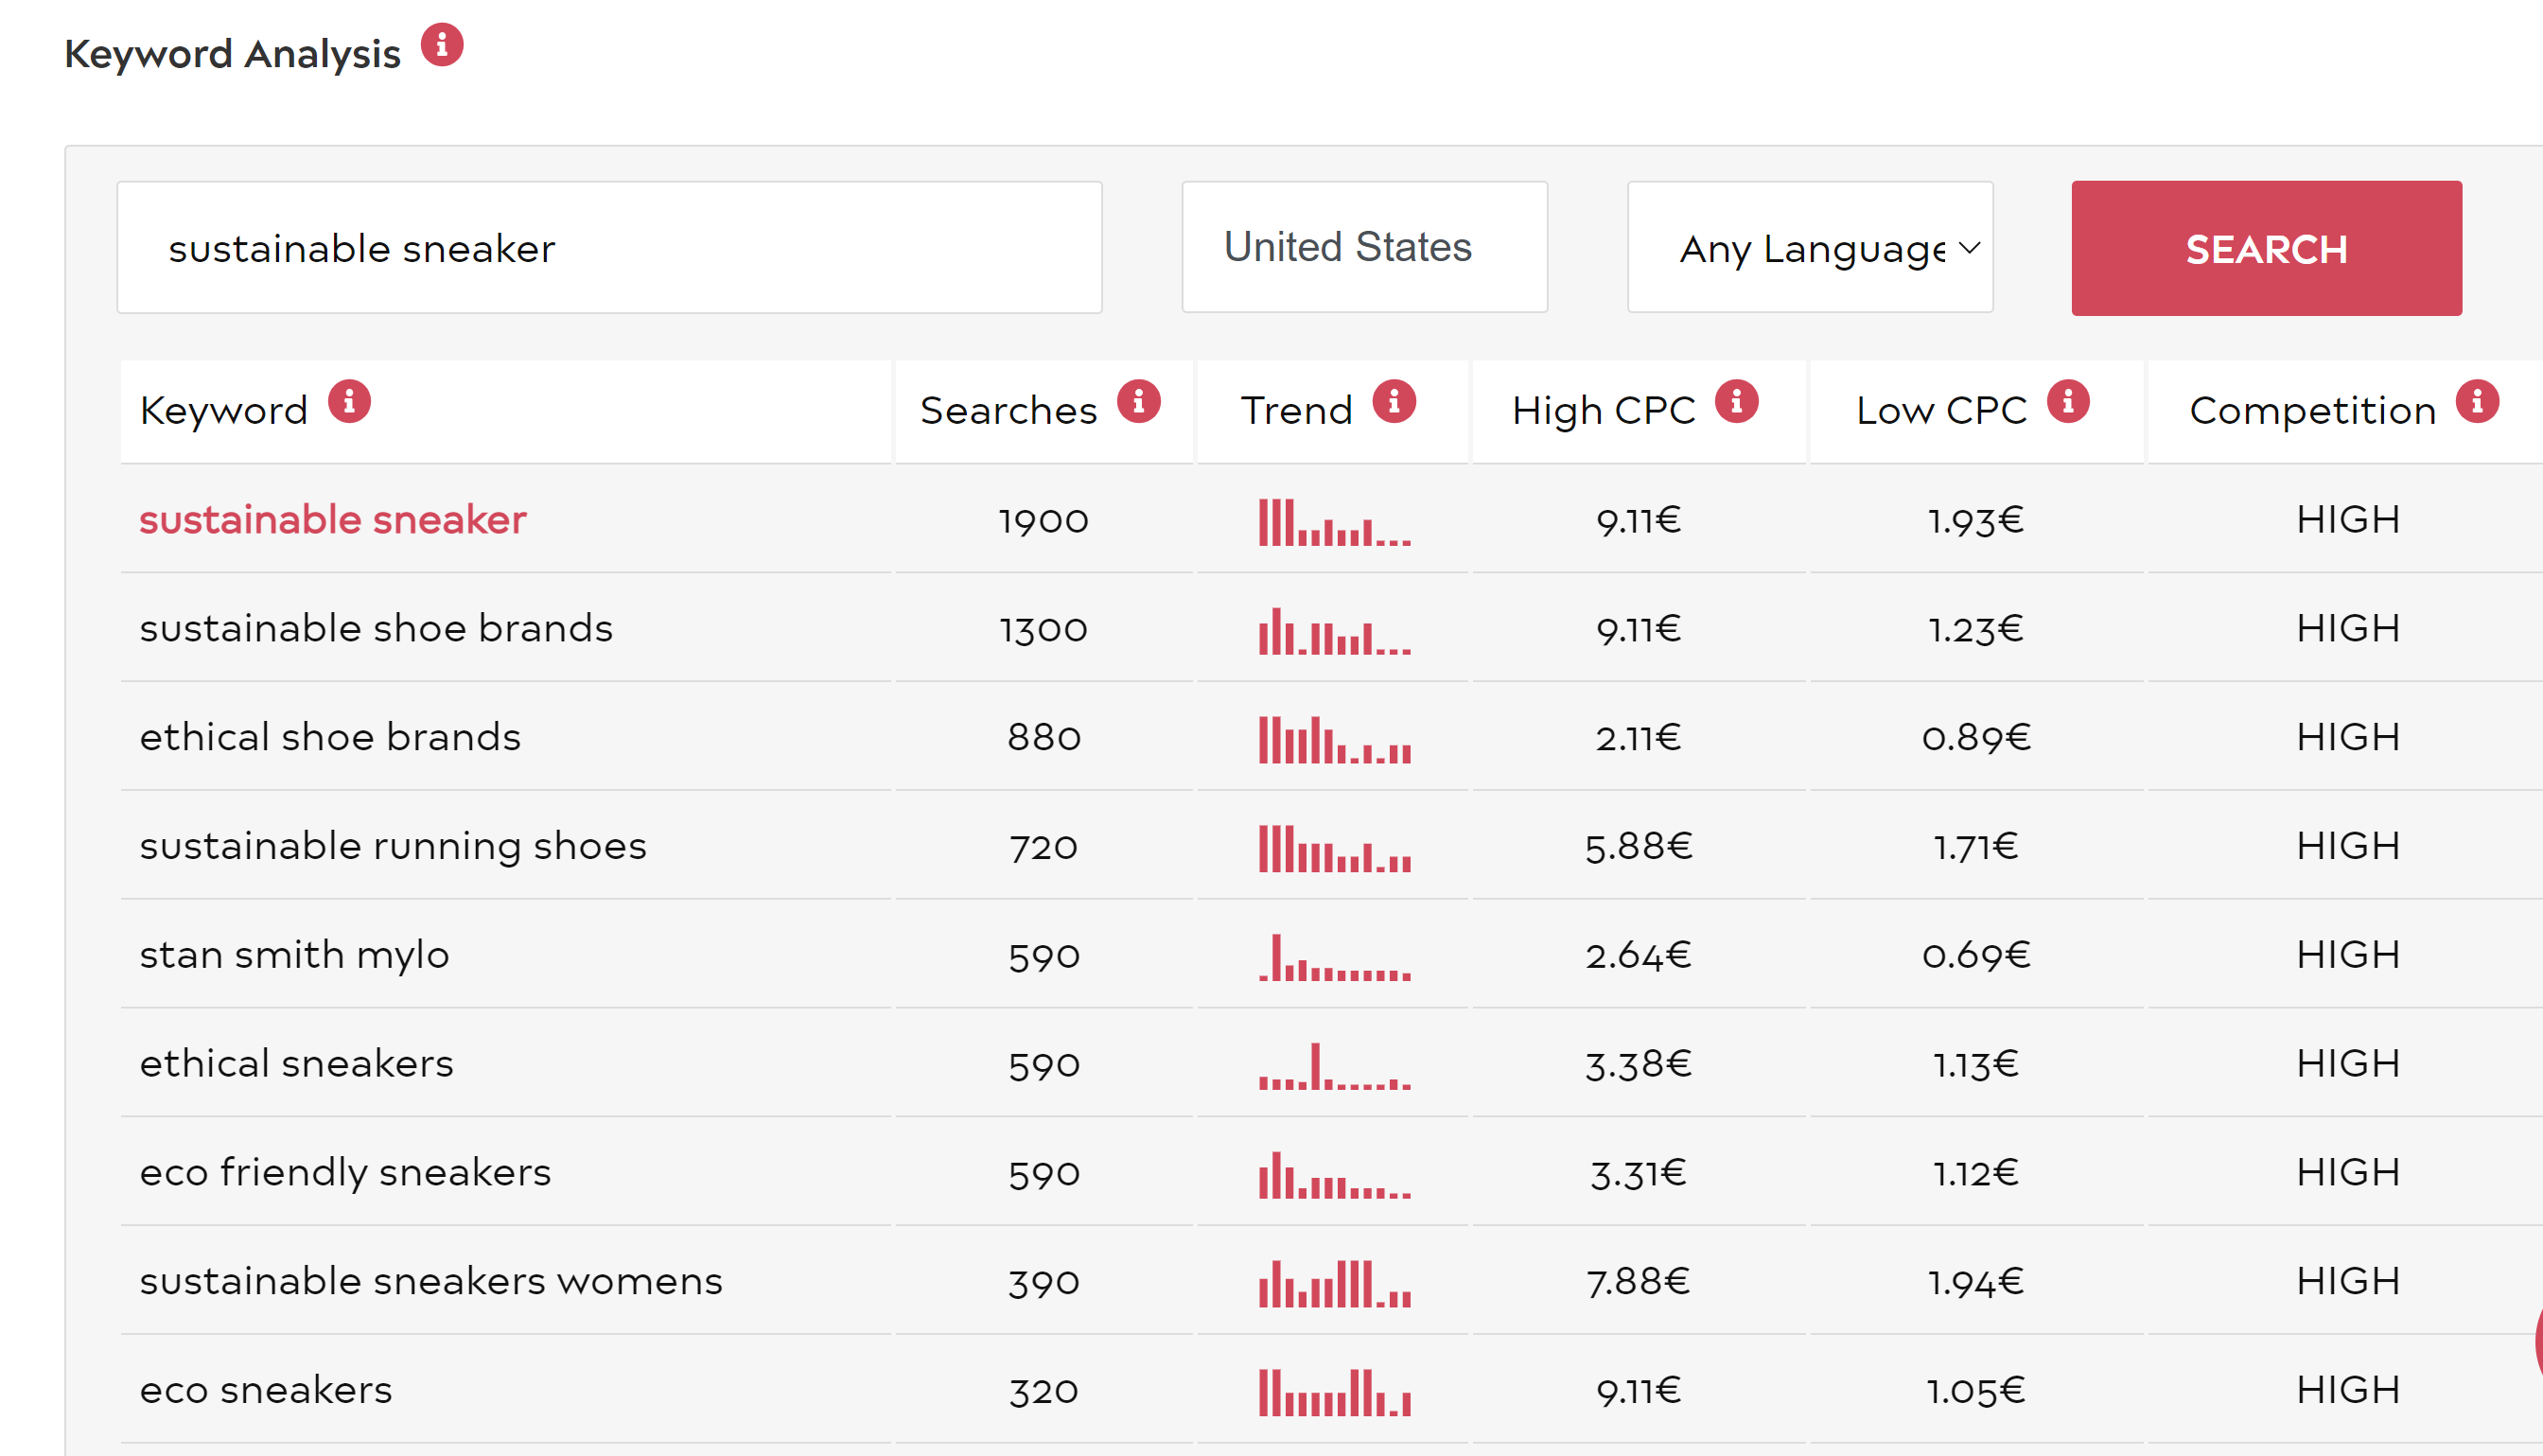
Task: Click the 0.69€ Low CPC value
Action: tap(1975, 956)
